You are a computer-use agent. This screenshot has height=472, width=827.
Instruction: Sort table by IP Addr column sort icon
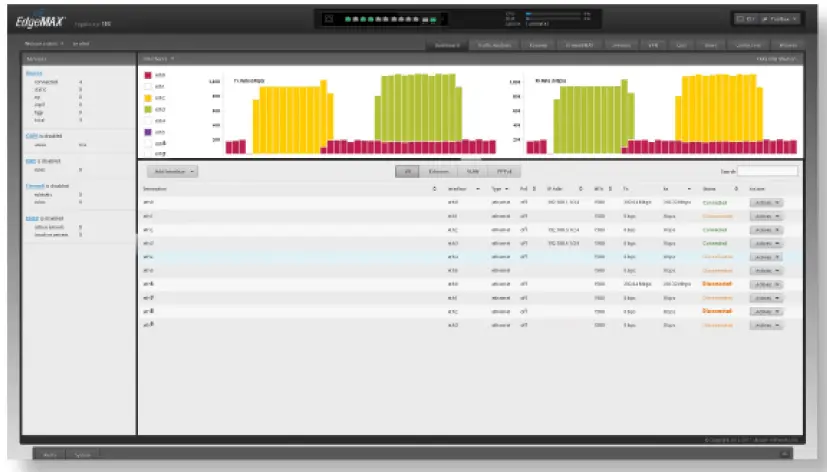coord(581,189)
